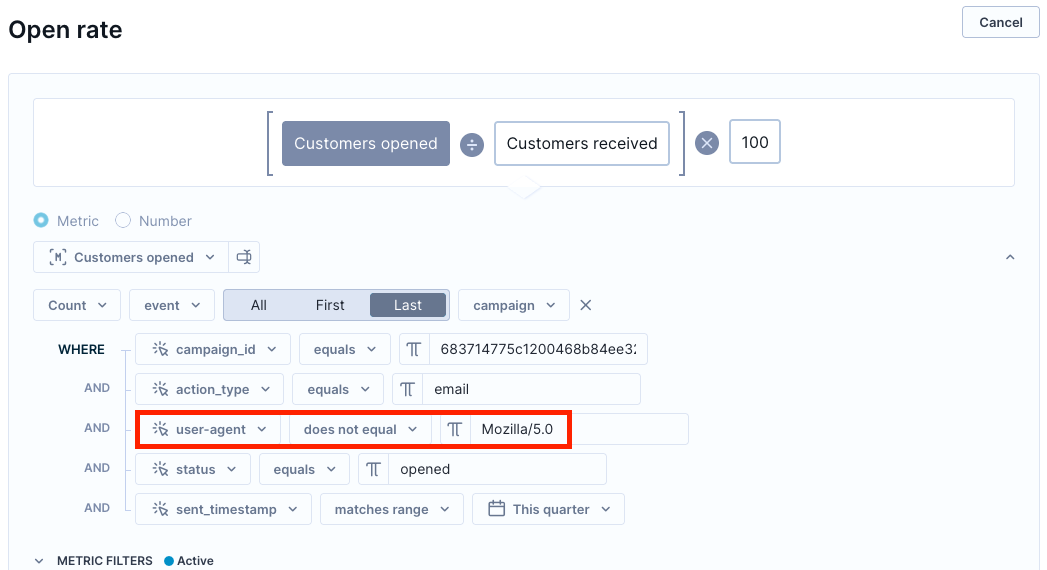The height and width of the screenshot is (570, 1047).
Task: Open the does not equal operator dropdown
Action: (x=360, y=429)
